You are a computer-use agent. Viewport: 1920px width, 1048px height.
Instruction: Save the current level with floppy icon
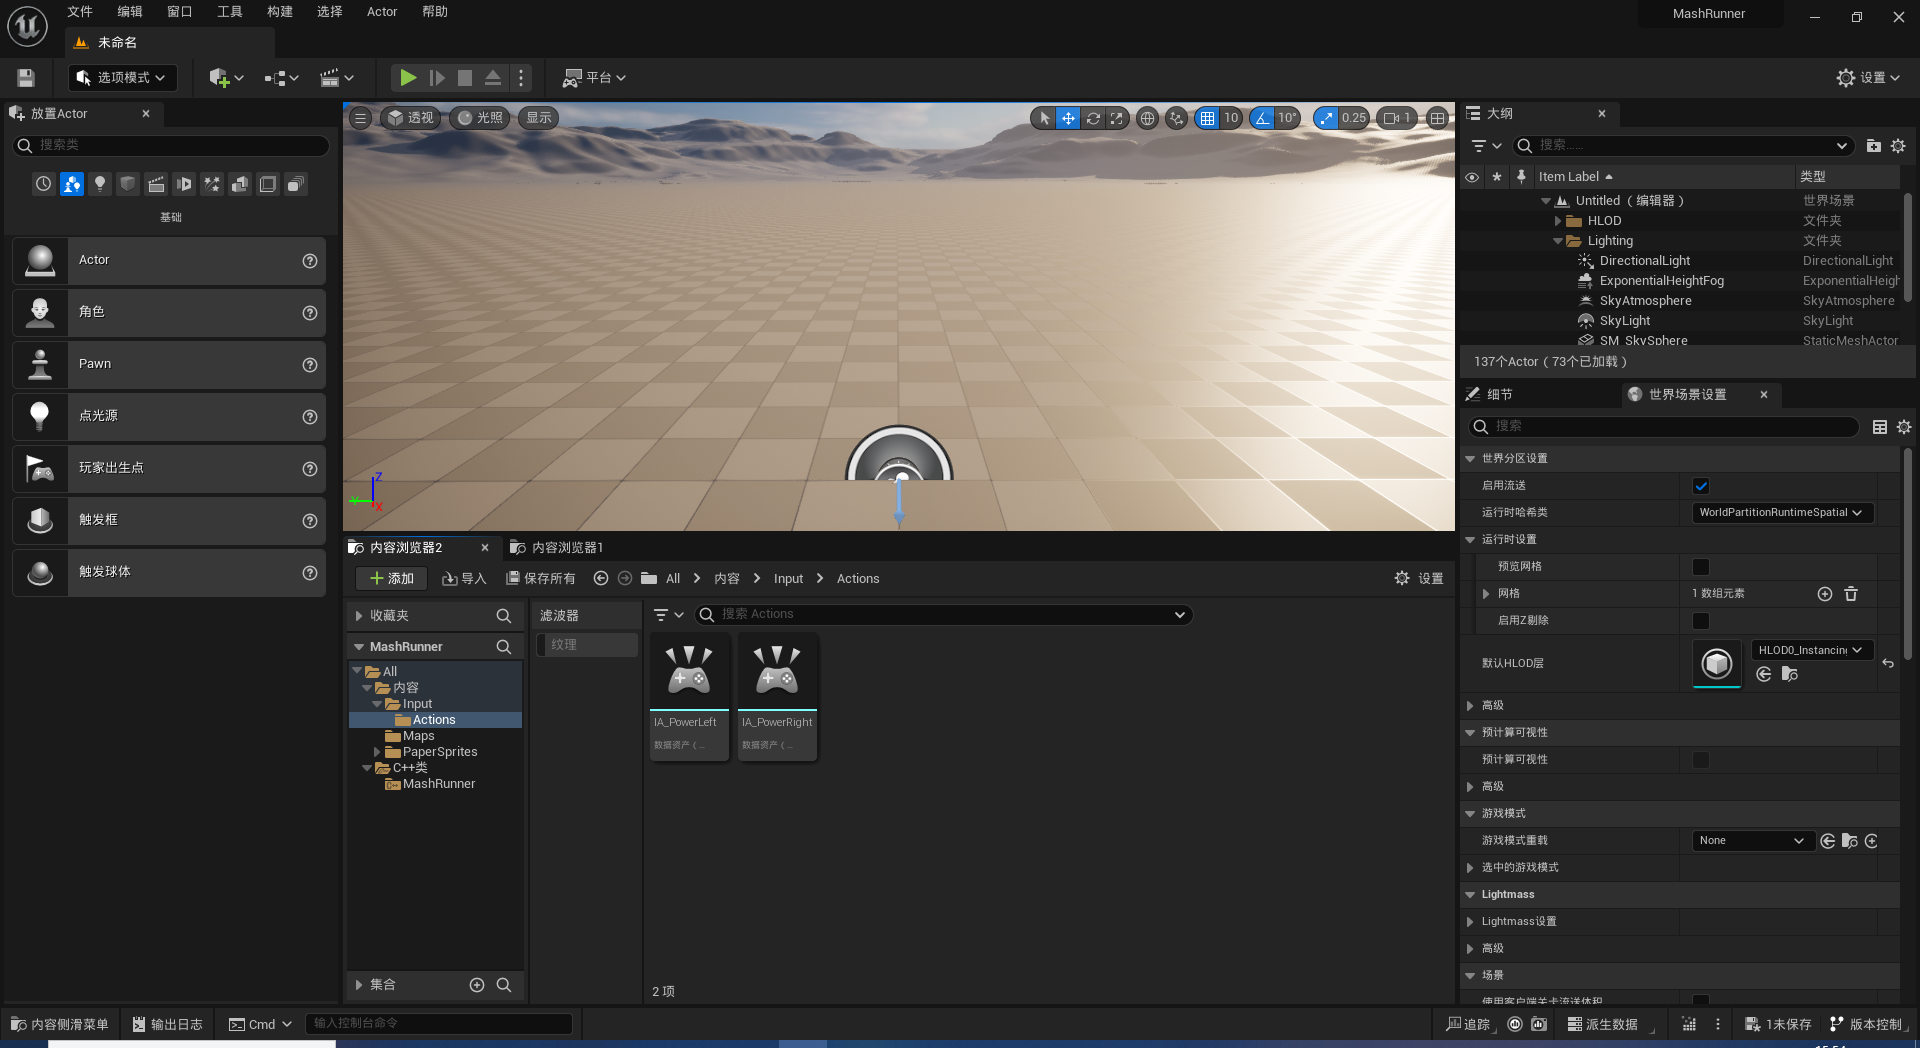[26, 77]
